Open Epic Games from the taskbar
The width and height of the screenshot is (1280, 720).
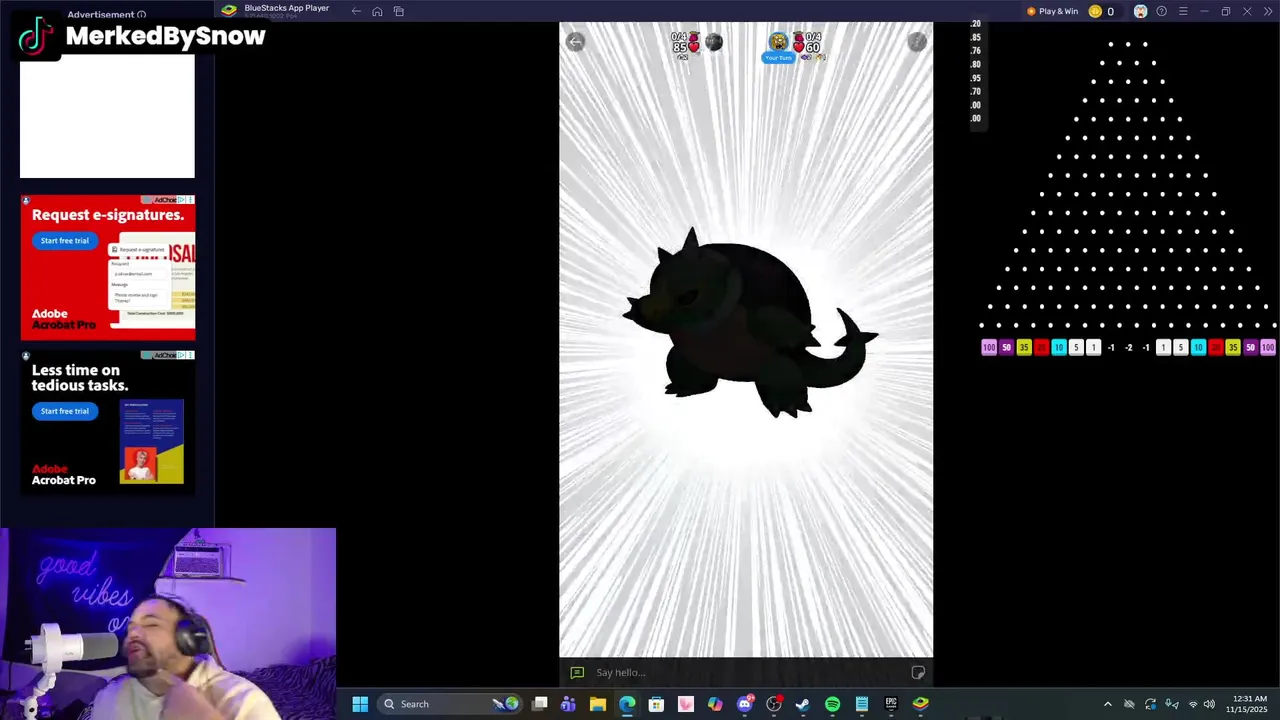pyautogui.click(x=891, y=704)
